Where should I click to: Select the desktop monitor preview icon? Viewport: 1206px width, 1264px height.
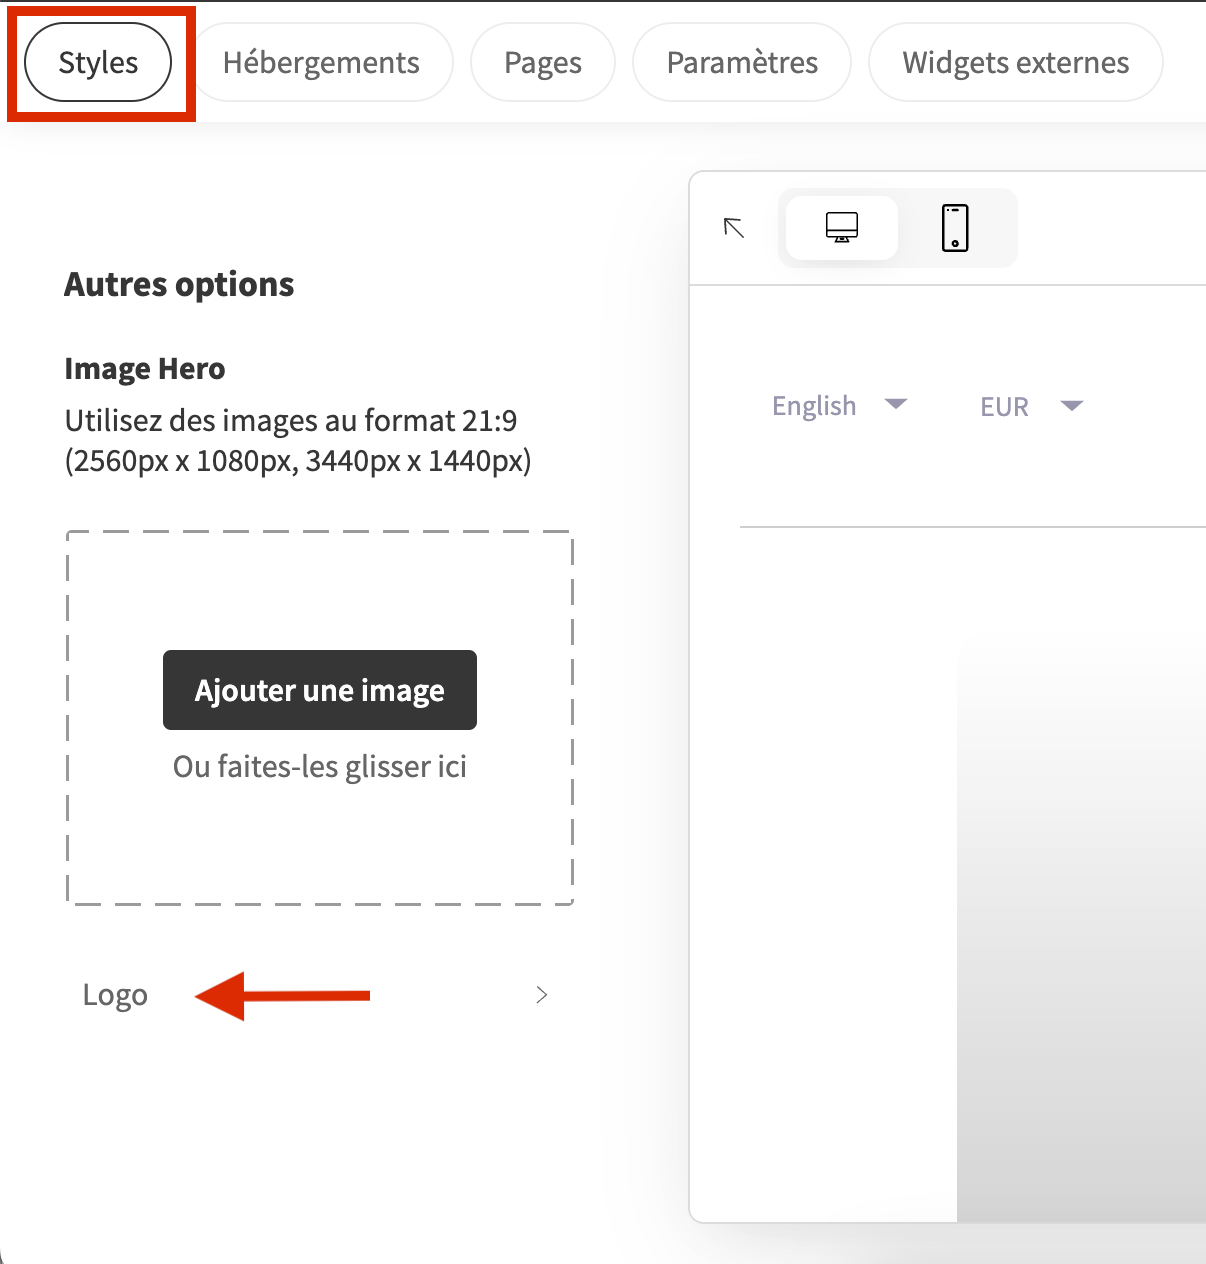(x=841, y=227)
